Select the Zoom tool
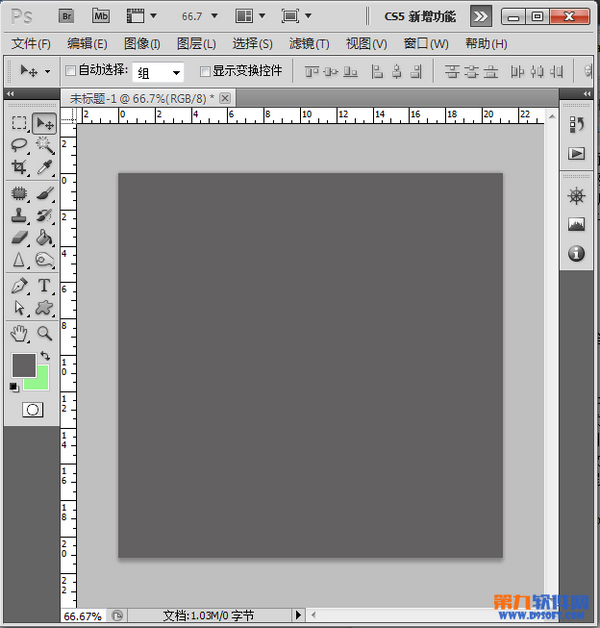Image resolution: width=600 pixels, height=628 pixels. click(44, 334)
